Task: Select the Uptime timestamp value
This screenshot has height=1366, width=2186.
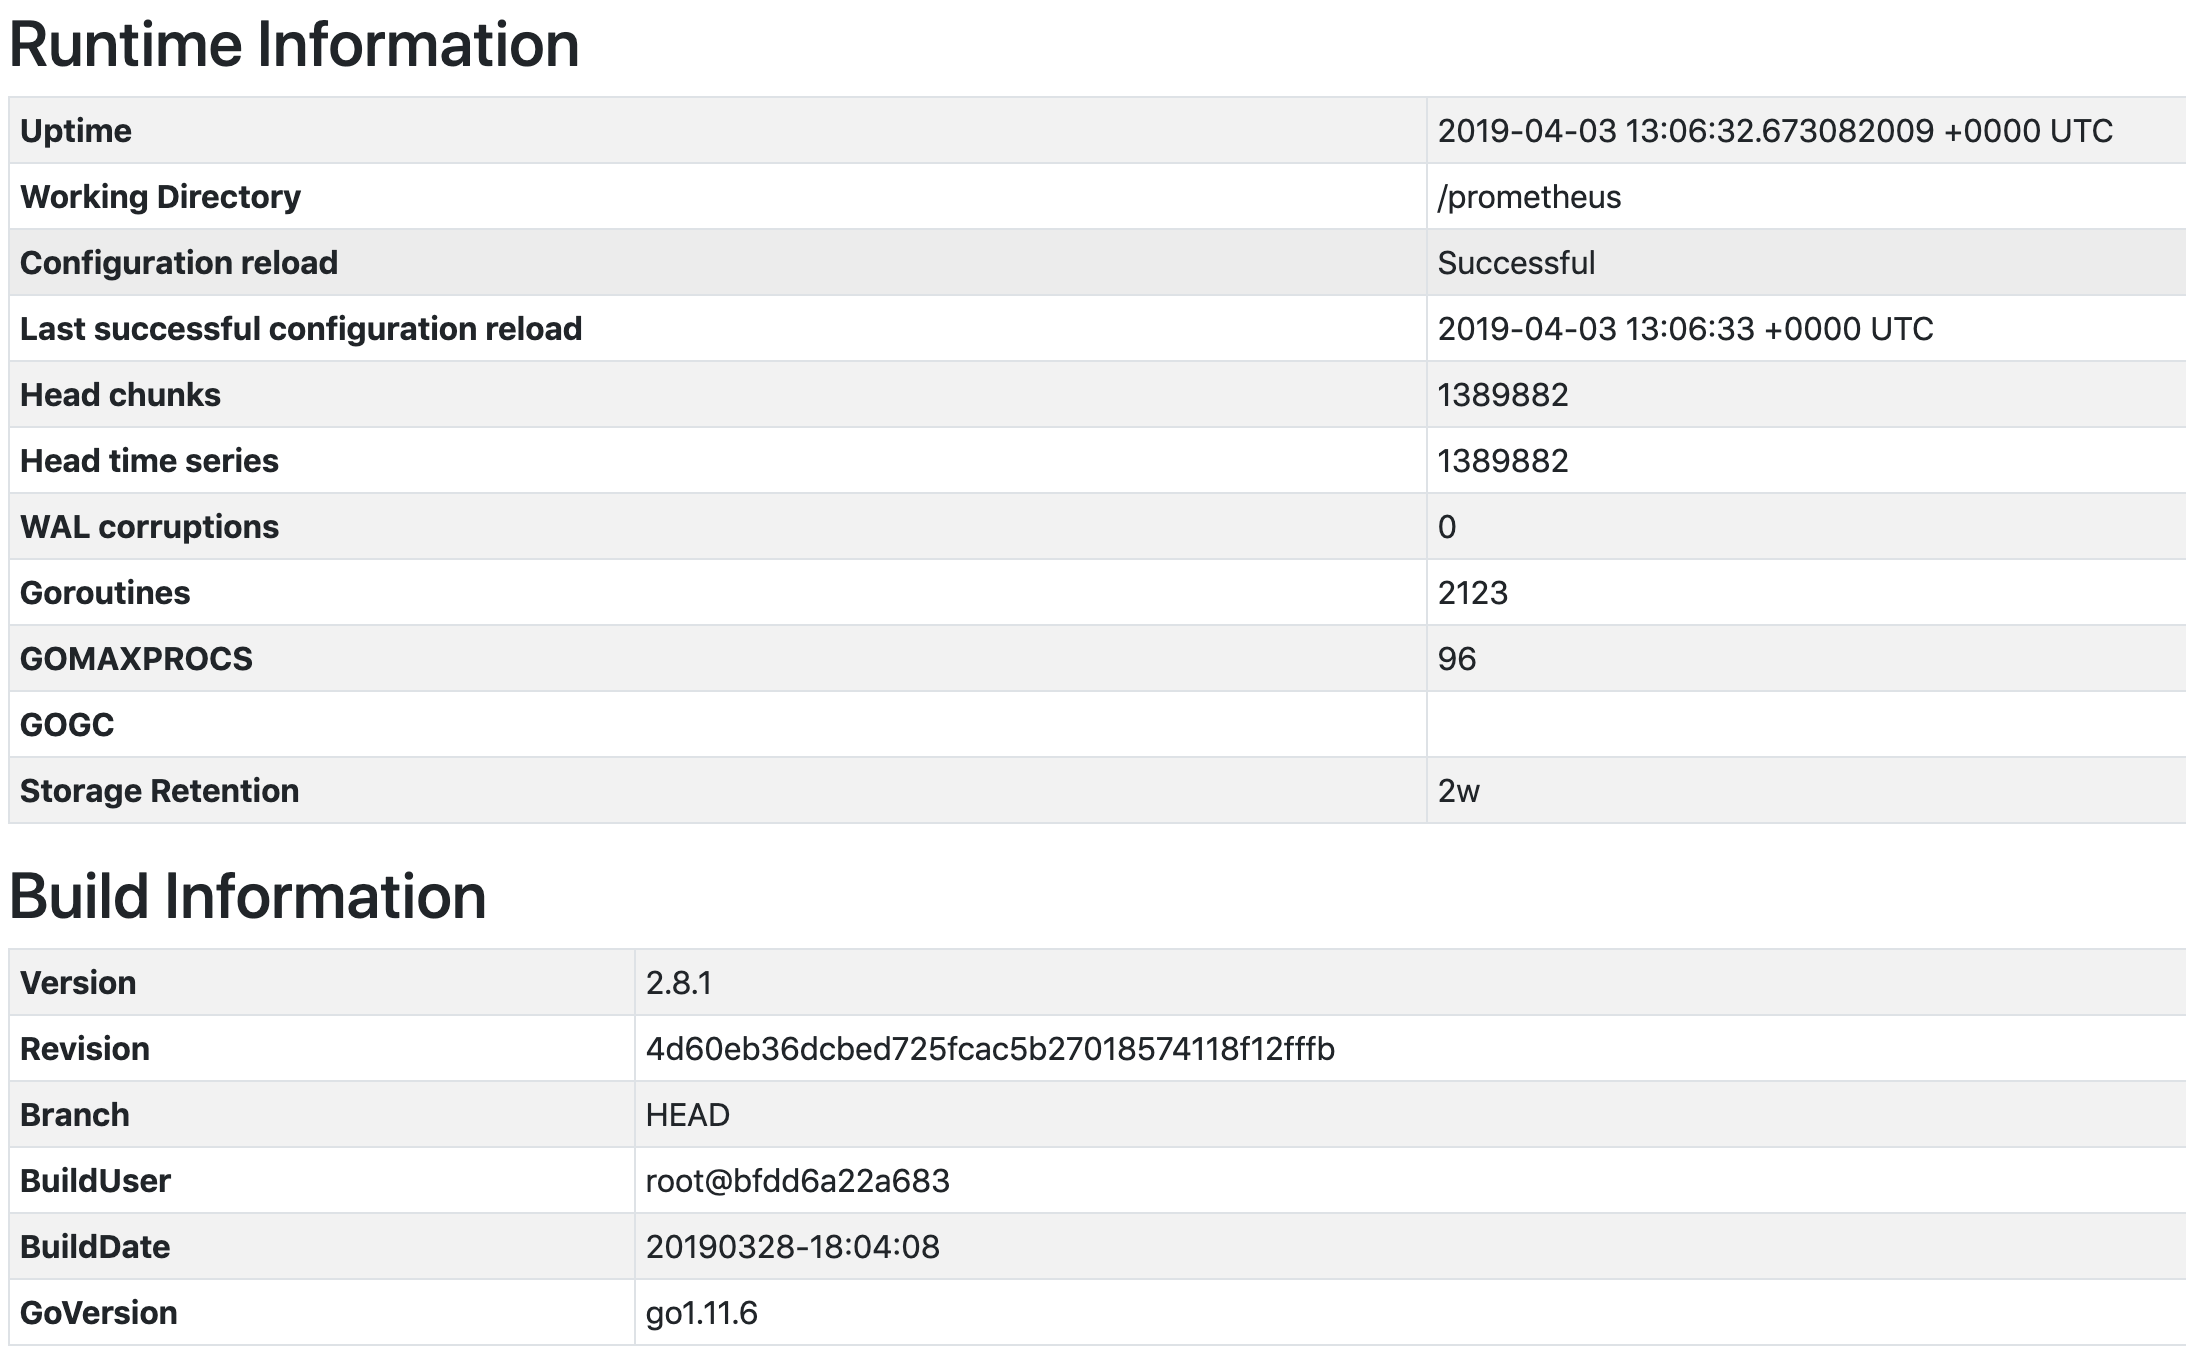Action: (1774, 131)
